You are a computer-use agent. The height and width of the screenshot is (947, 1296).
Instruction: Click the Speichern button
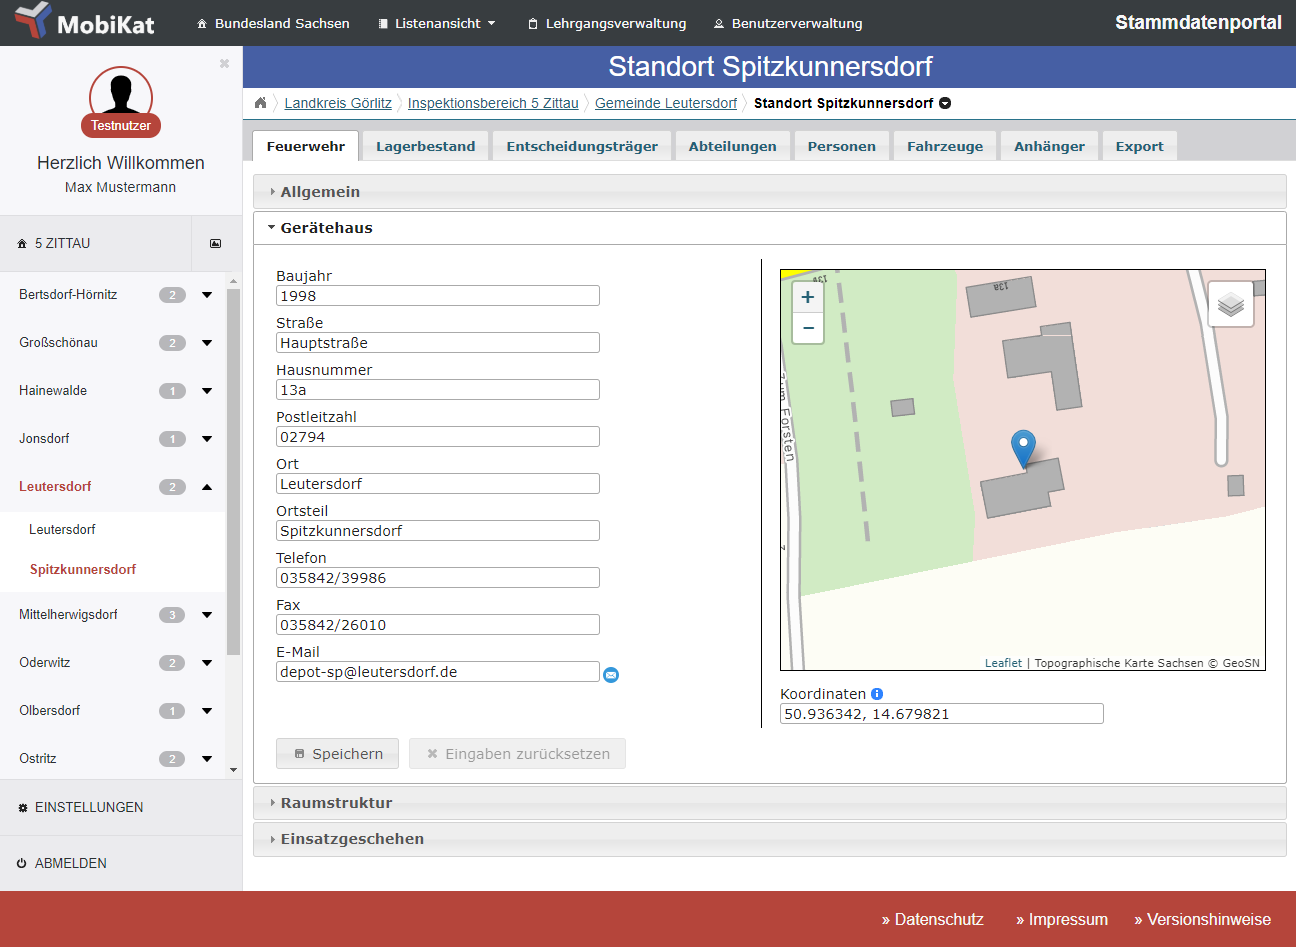[x=337, y=754]
